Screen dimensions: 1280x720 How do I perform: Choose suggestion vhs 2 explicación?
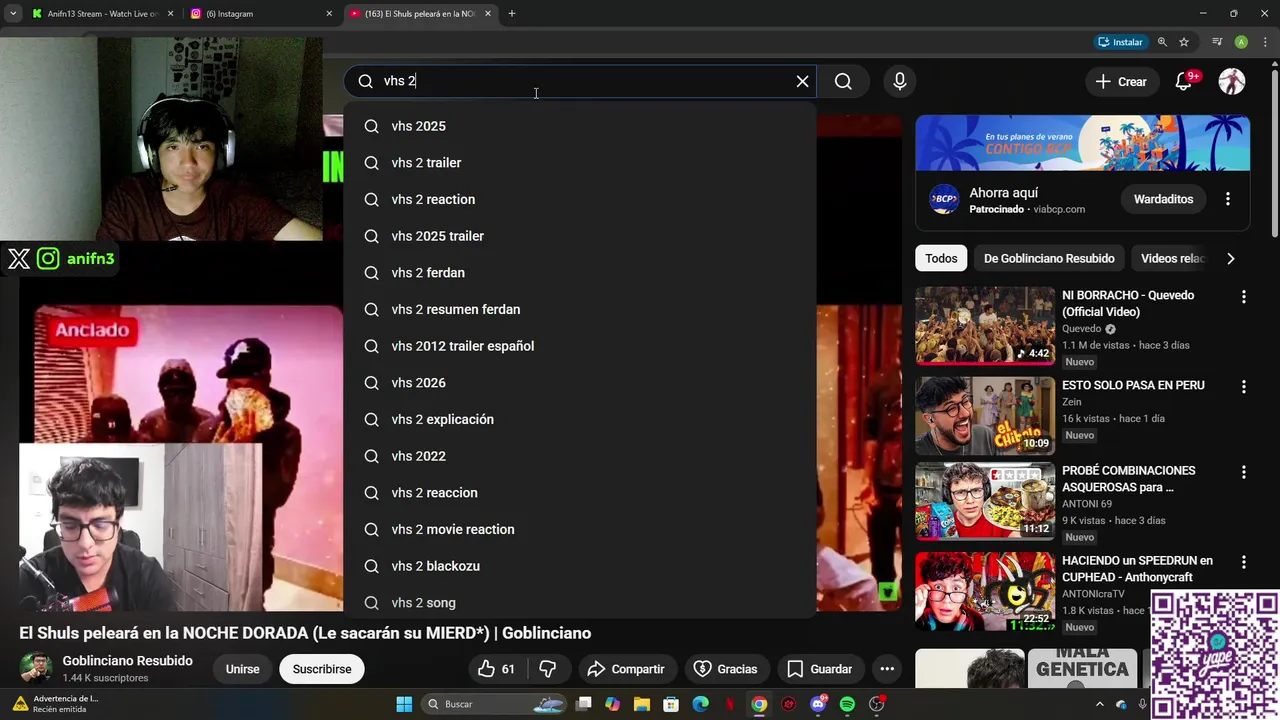tap(580, 419)
